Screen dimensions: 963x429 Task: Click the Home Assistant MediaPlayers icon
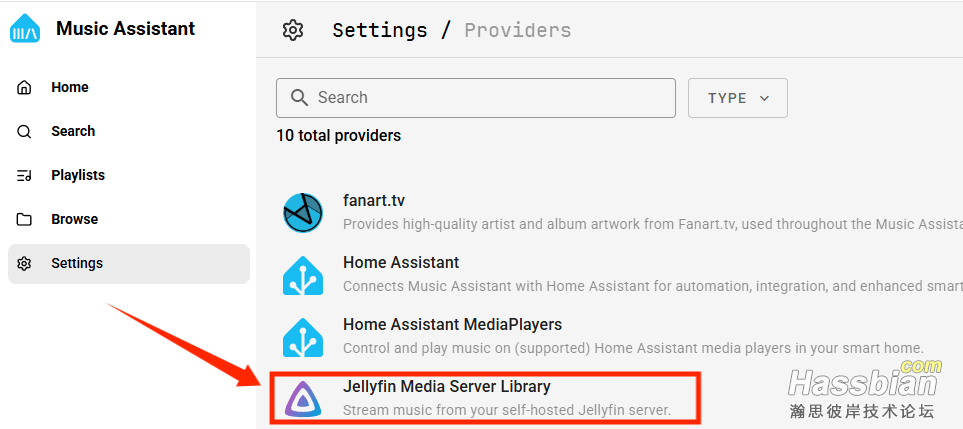(303, 337)
